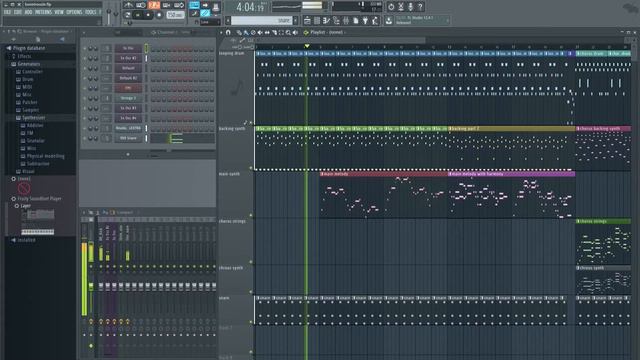Click the mixer sliders icon in main toolbar
The width and height of the screenshot is (640, 360).
point(346,20)
